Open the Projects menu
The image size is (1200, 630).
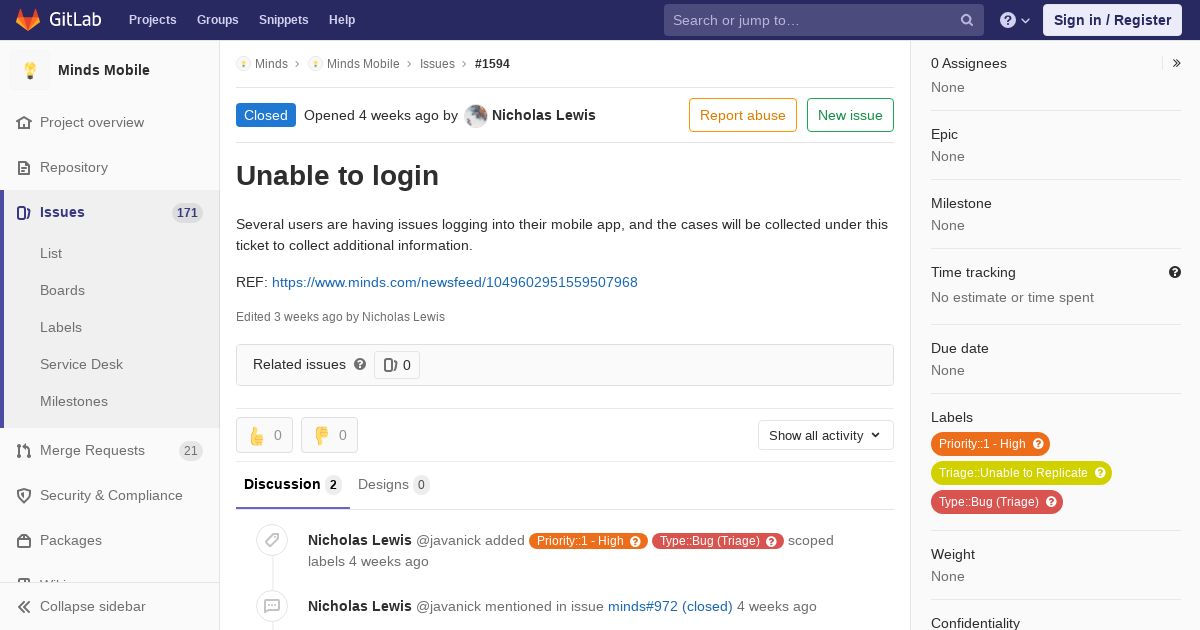152,20
